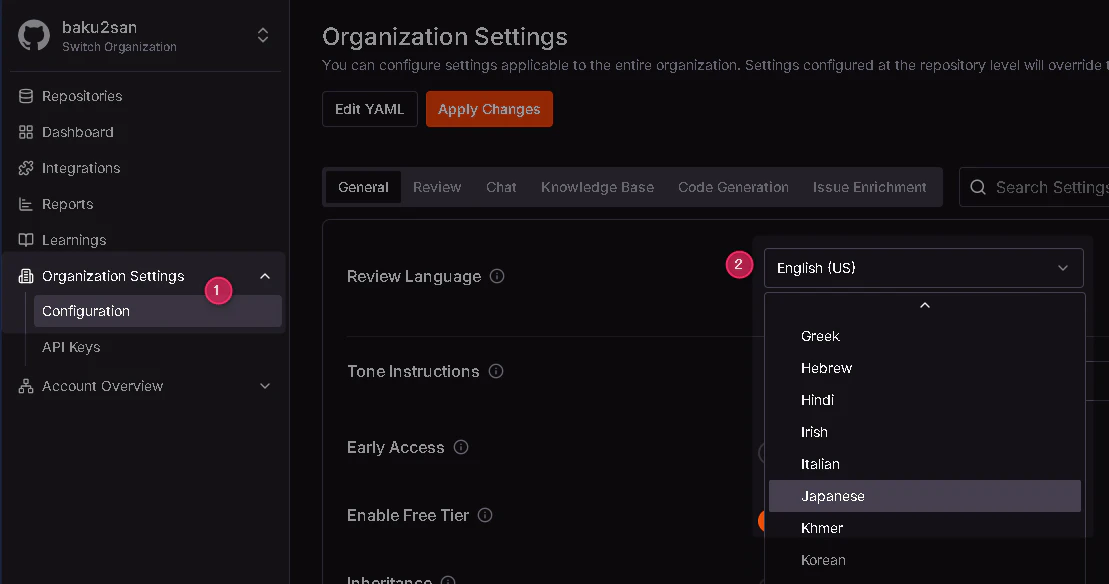Select Hebrew from the language list
This screenshot has height=584, width=1109.
coord(924,368)
